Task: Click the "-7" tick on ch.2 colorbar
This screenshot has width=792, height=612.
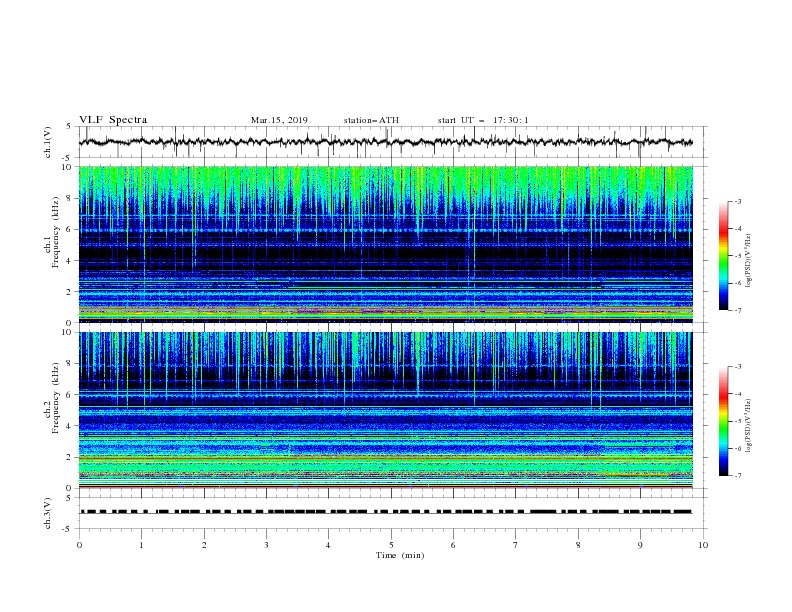Action: click(738, 476)
